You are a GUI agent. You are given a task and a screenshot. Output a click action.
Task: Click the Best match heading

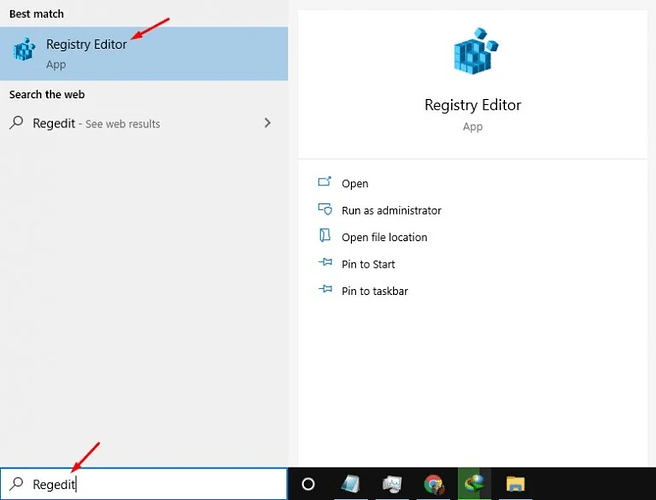pos(37,14)
